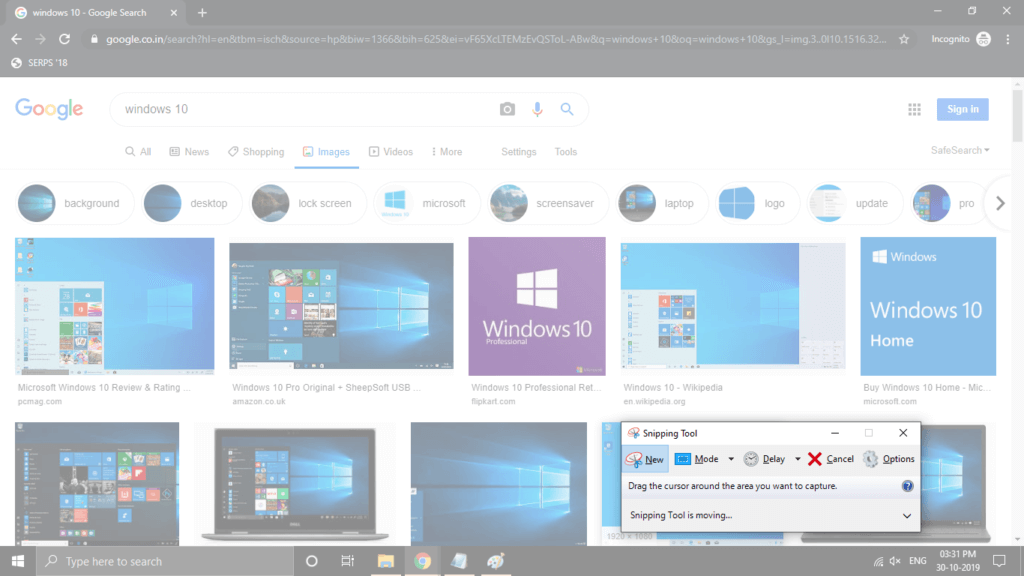Screen dimensions: 1024x576
Task: Open the Action Center notifications icon
Action: pos(999,561)
